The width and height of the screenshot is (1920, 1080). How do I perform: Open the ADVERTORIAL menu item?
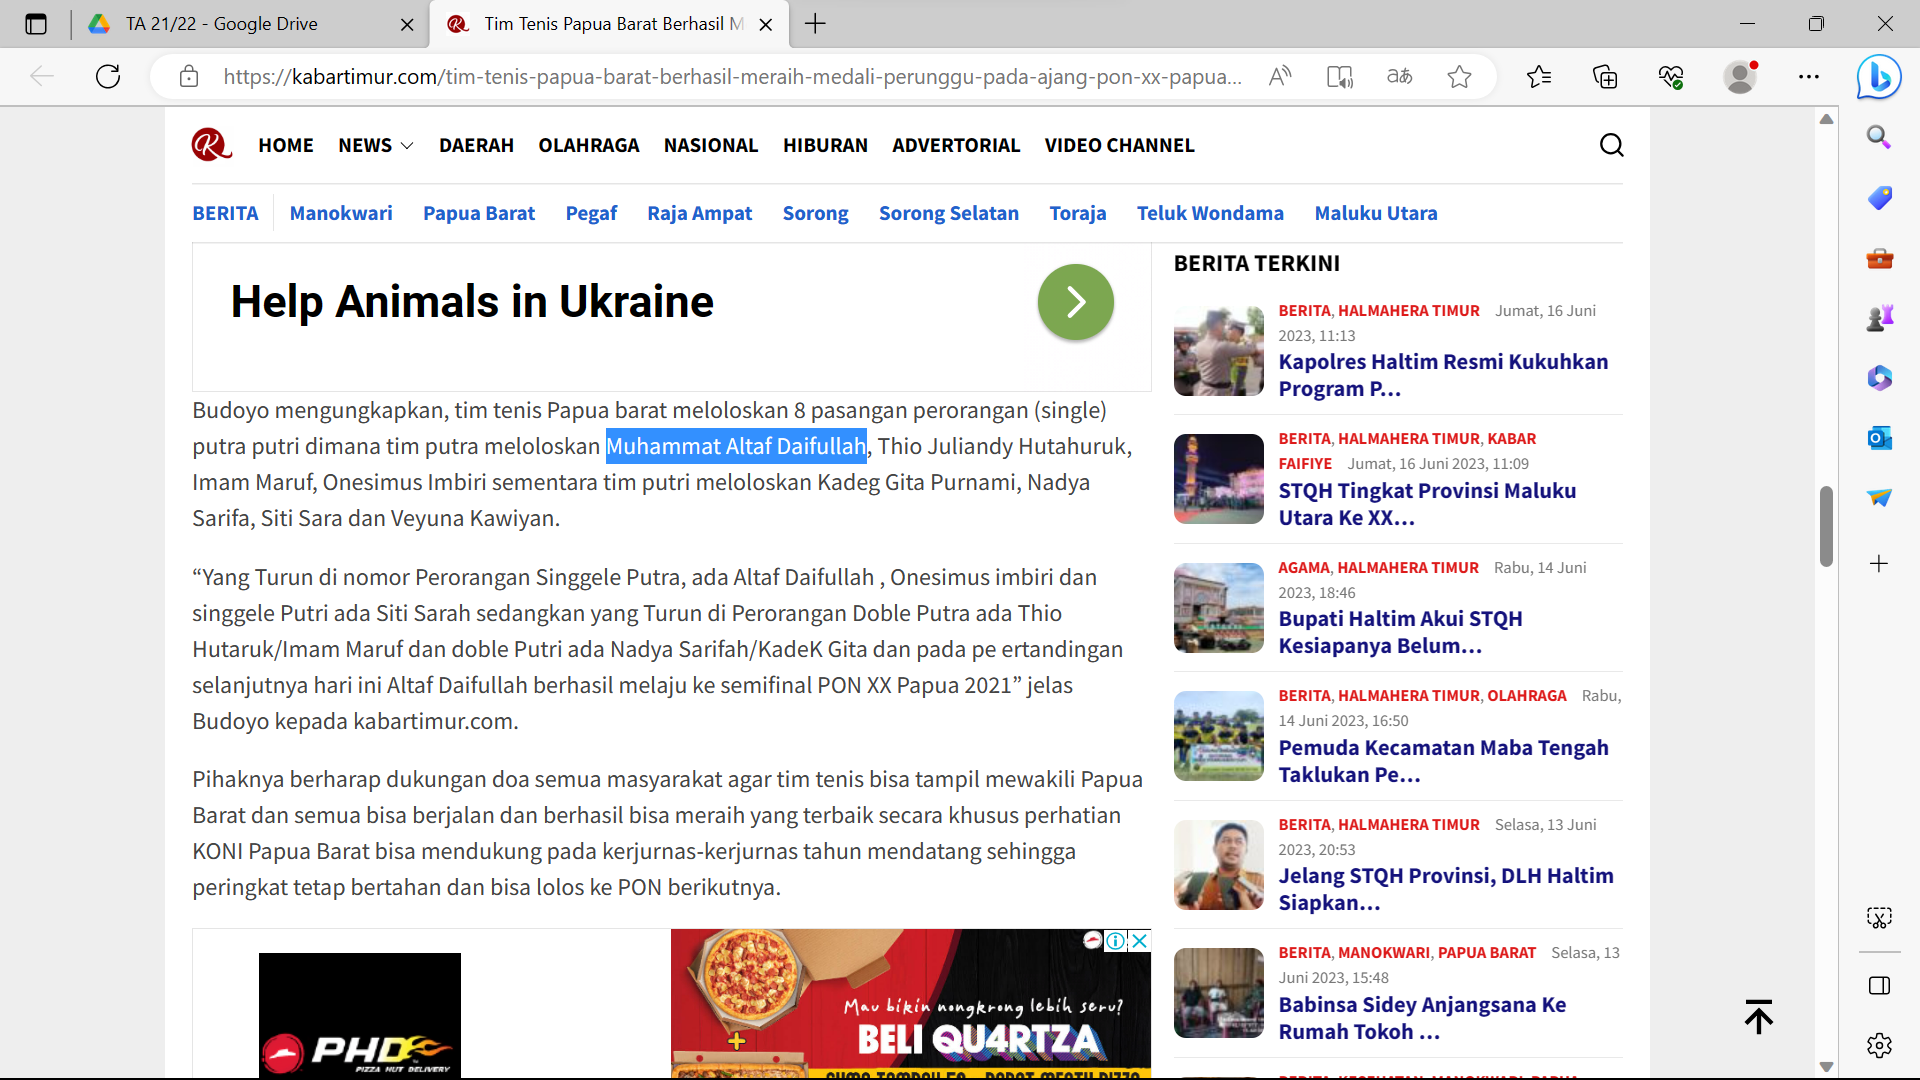tap(956, 145)
